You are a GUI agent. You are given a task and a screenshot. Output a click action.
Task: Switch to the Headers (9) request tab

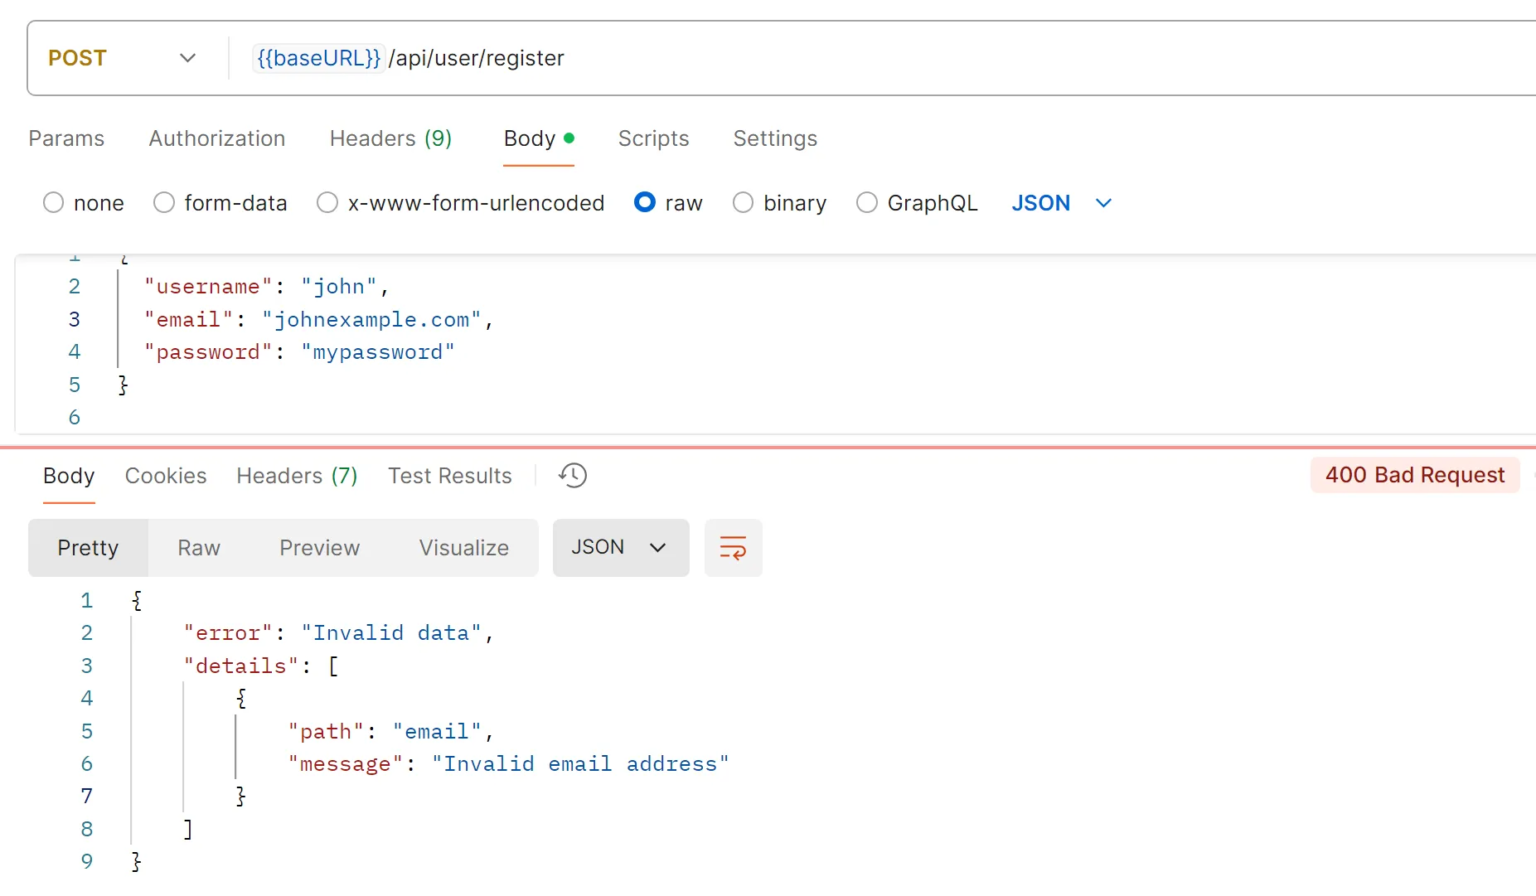[x=390, y=139]
